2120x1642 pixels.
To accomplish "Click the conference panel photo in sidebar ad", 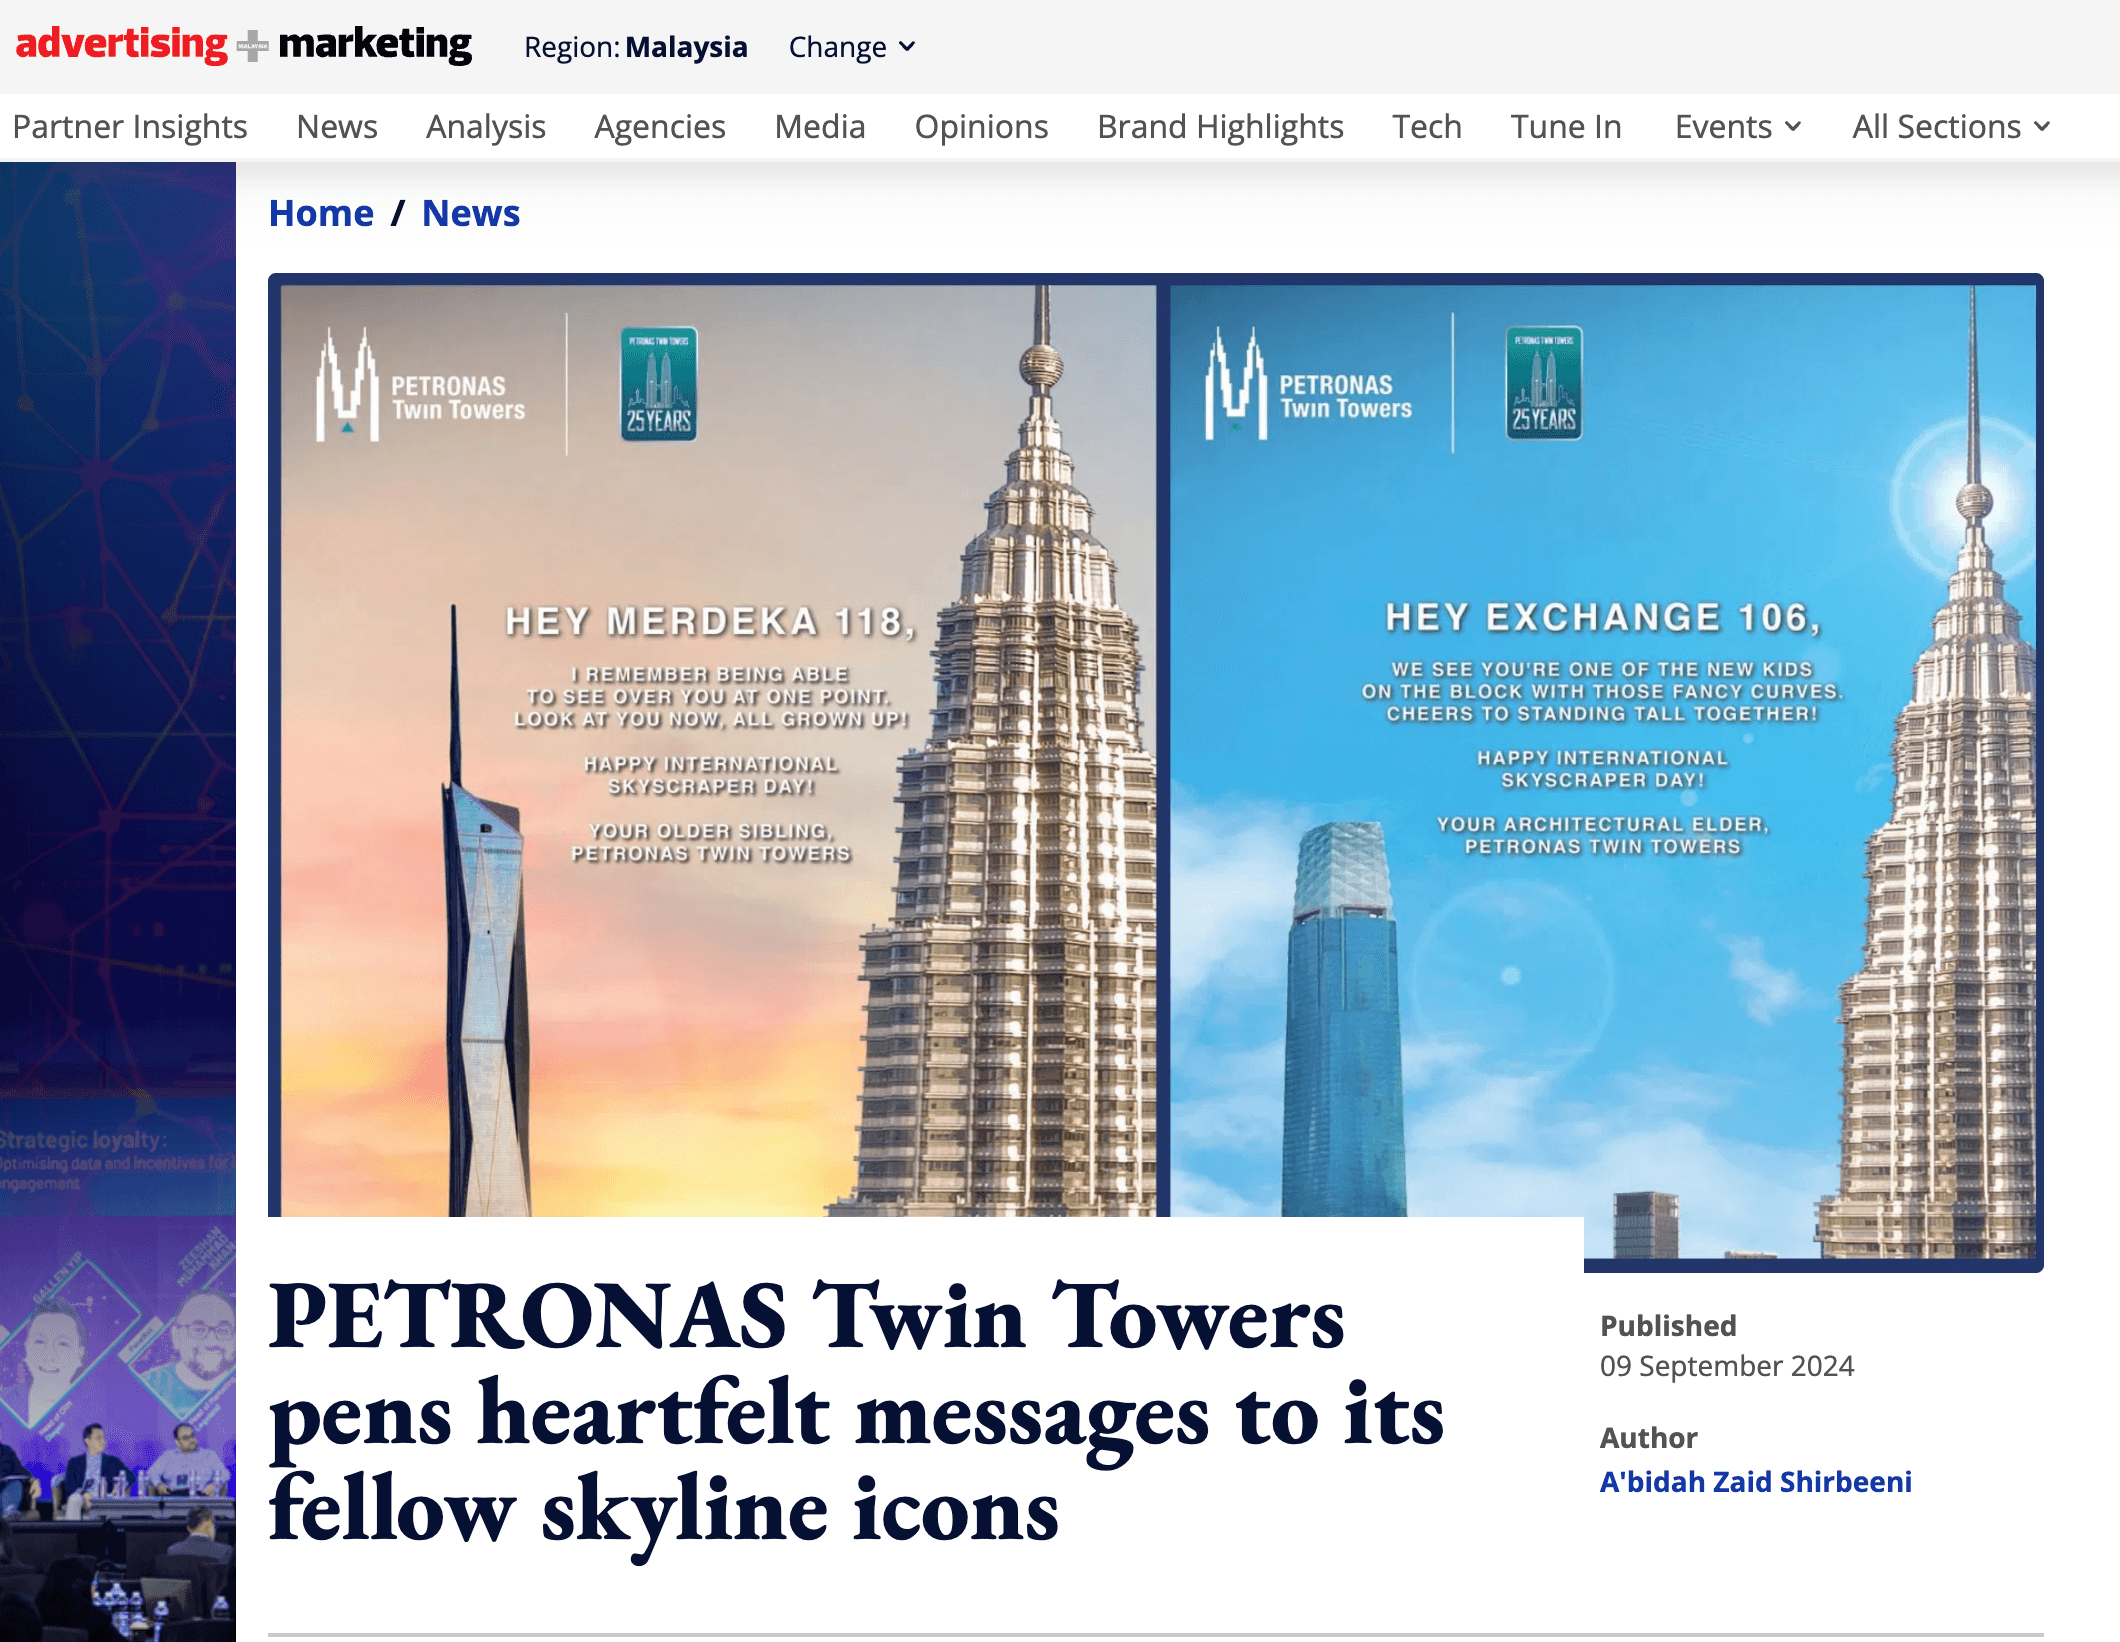I will pos(118,1429).
